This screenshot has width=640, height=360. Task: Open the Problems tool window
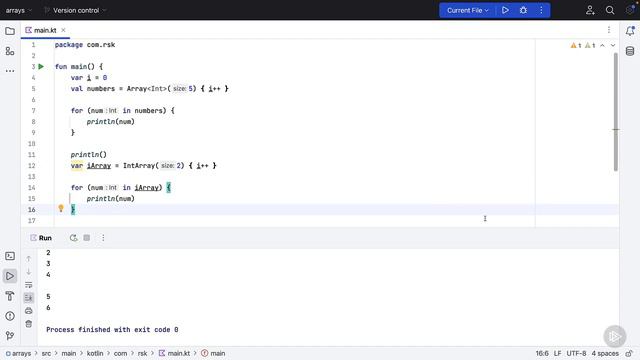coord(10,316)
